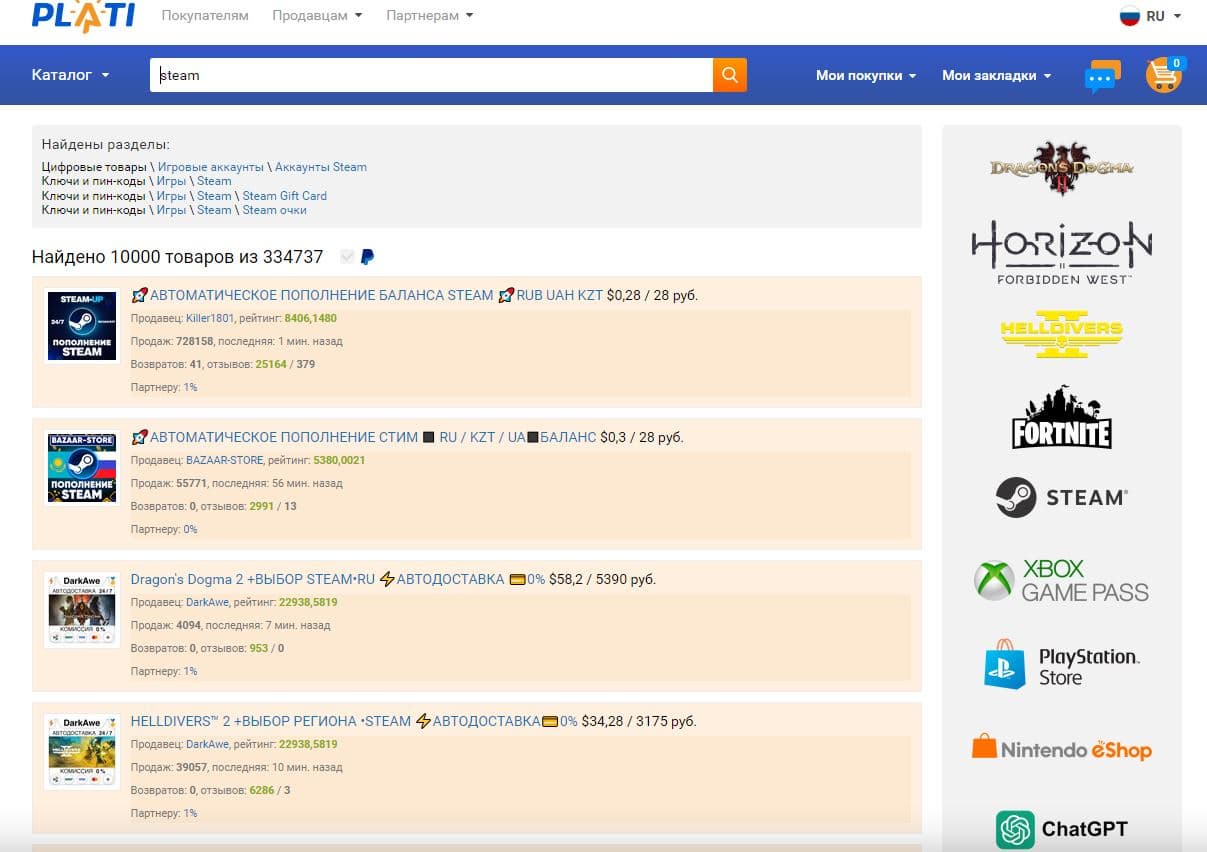Expand the Продавцам menu
The width and height of the screenshot is (1207, 852).
[317, 16]
